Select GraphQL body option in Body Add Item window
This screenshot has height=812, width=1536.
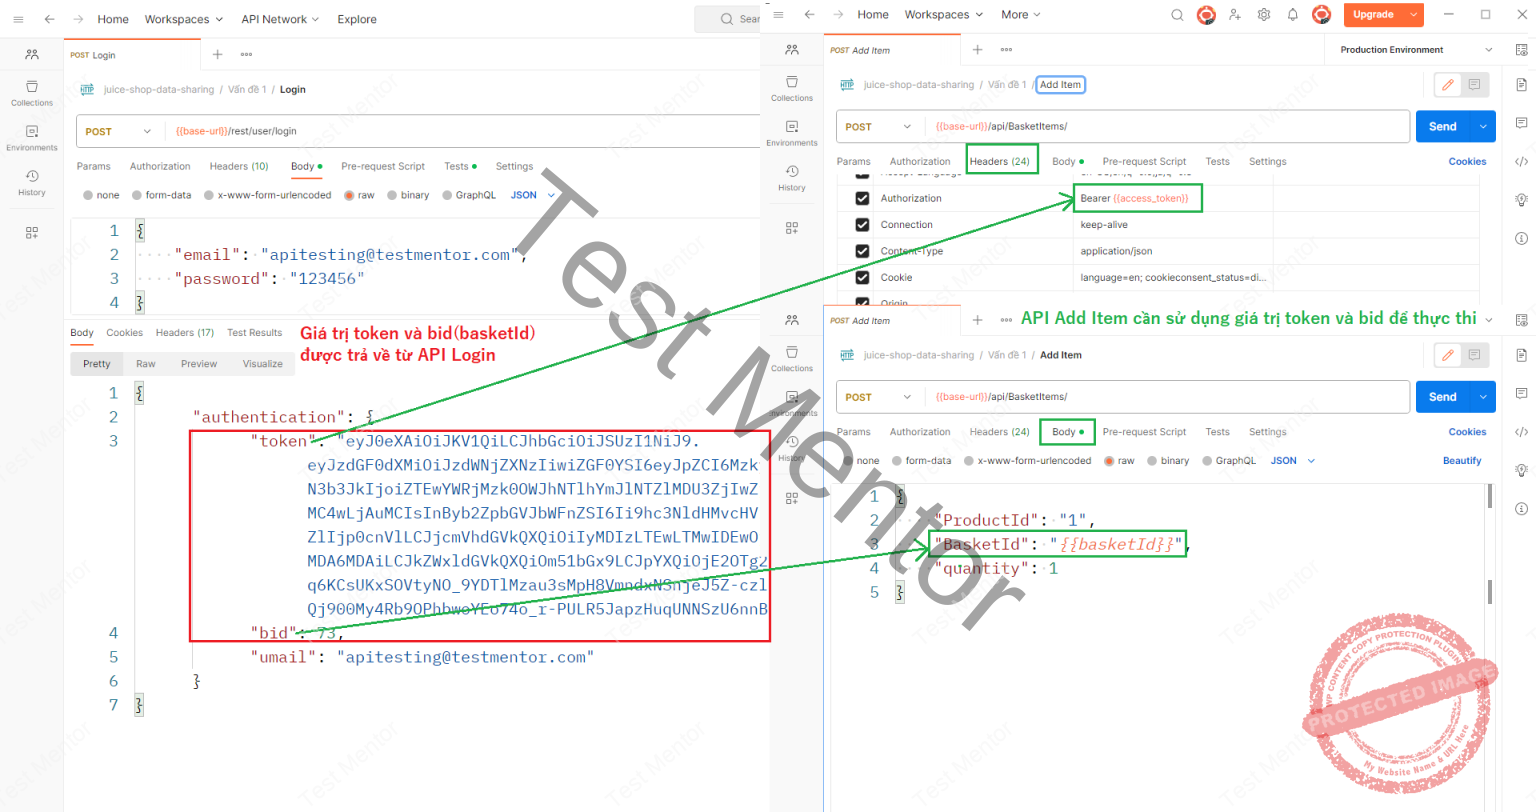tap(1208, 461)
